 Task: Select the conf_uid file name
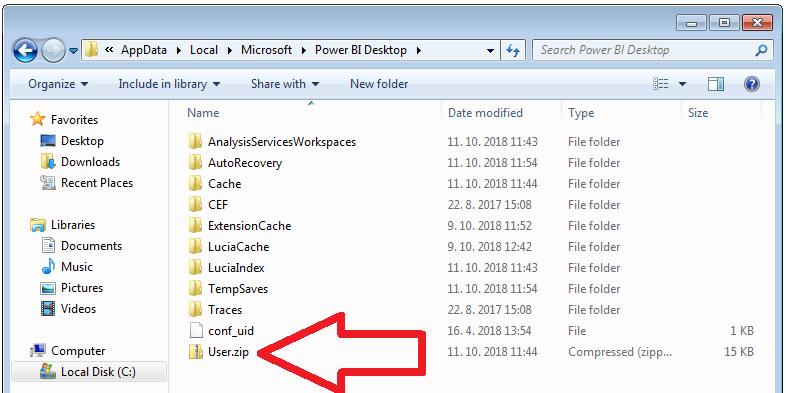pyautogui.click(x=231, y=331)
